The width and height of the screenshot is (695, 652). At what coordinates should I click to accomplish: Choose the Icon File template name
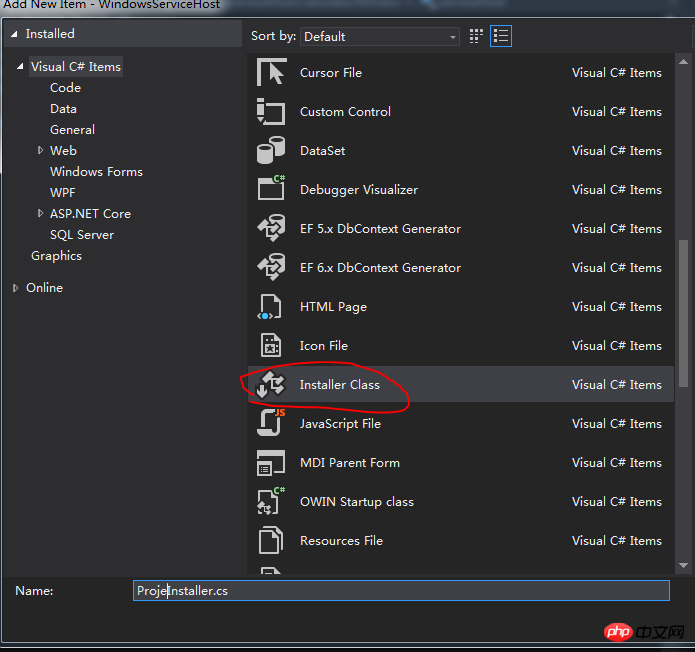point(324,346)
